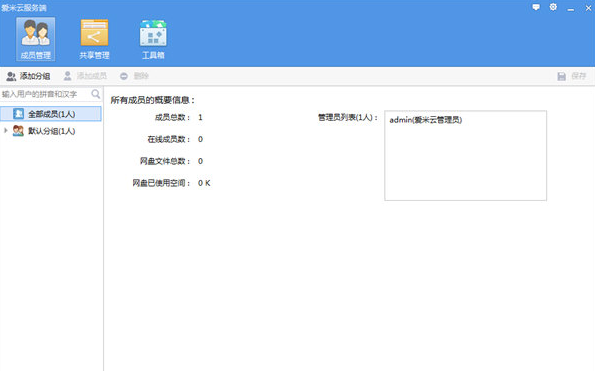
Task: Click 删除 delete button in toolbar
Action: pos(134,76)
